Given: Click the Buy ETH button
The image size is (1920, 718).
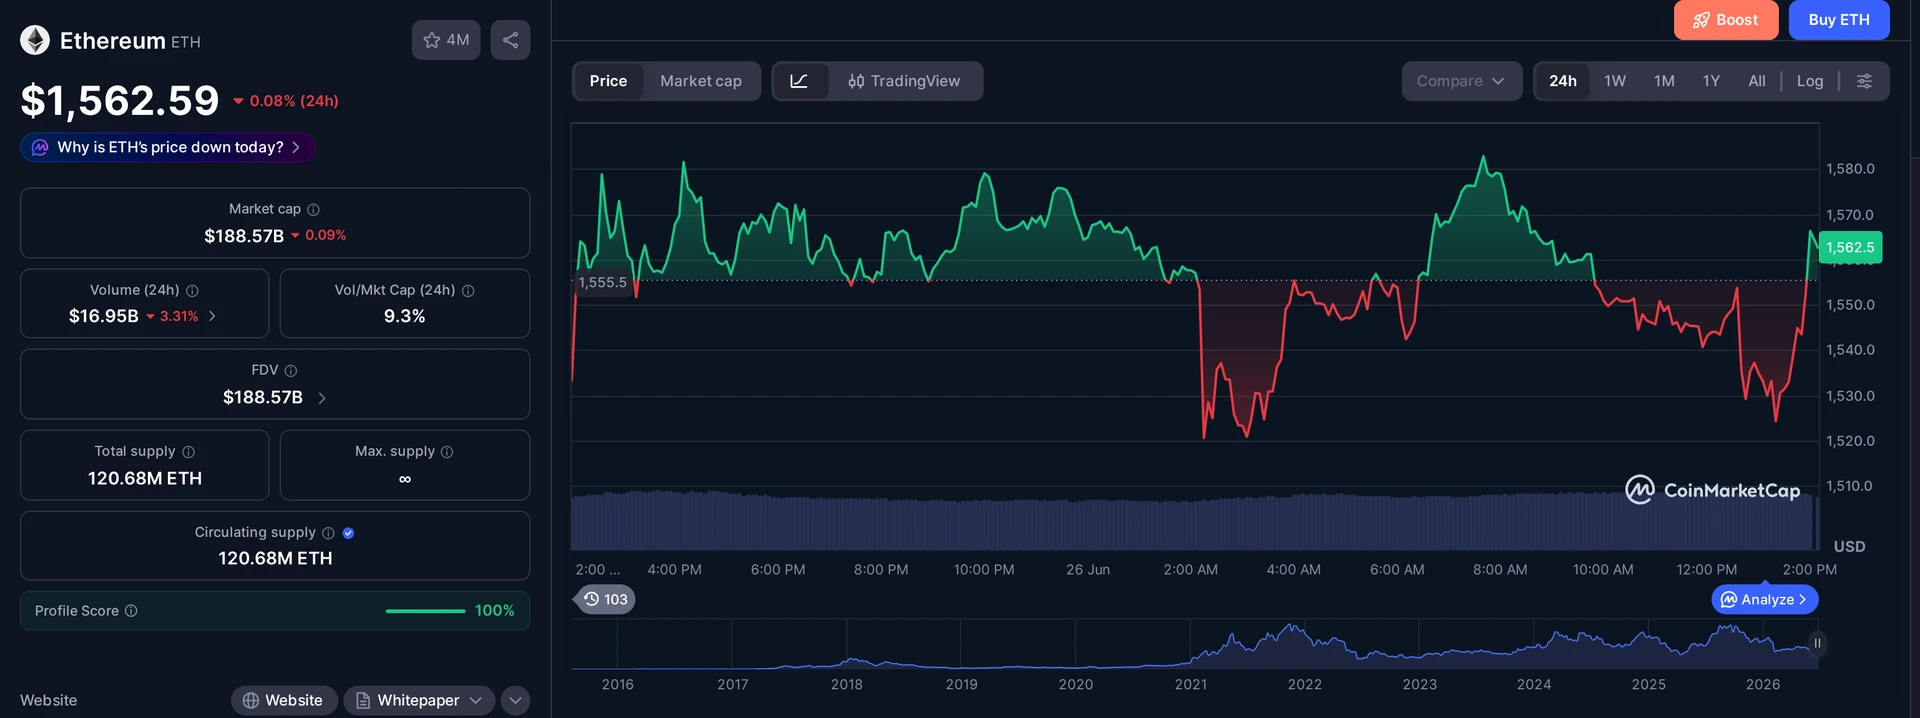Looking at the screenshot, I should pyautogui.click(x=1838, y=20).
